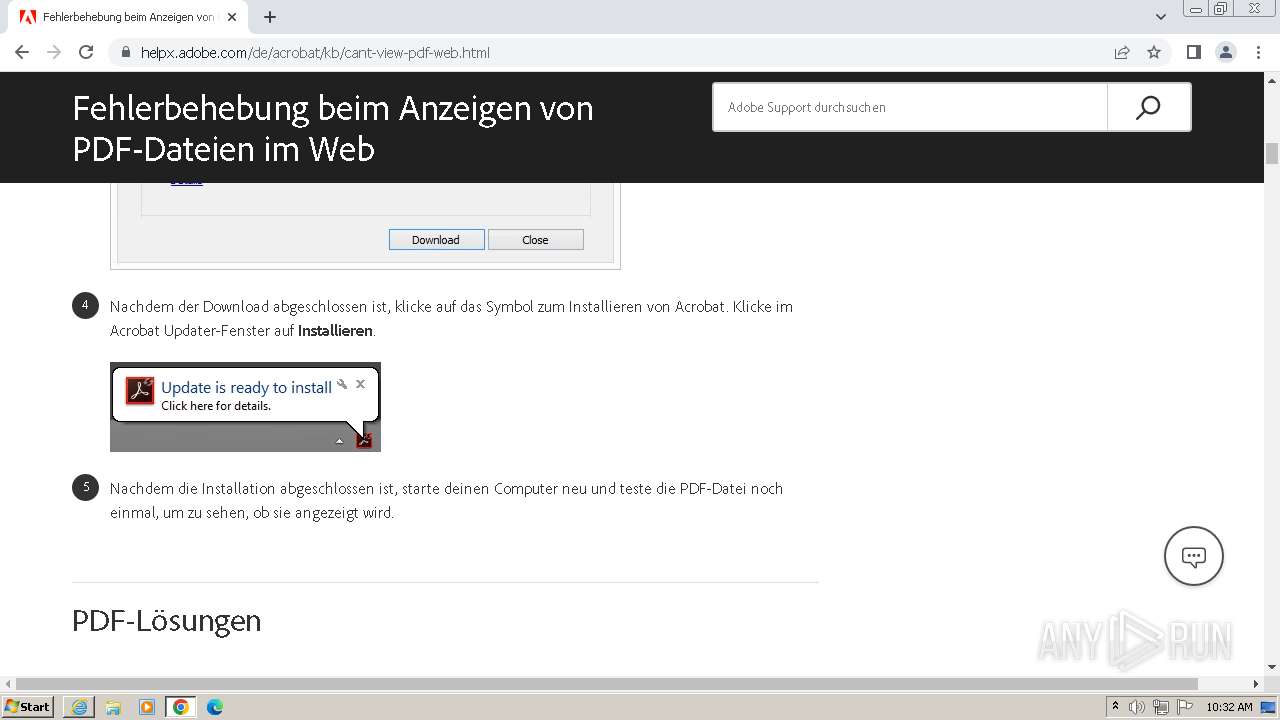Bookmark this page with the star
This screenshot has height=720, width=1280.
[x=1154, y=52]
